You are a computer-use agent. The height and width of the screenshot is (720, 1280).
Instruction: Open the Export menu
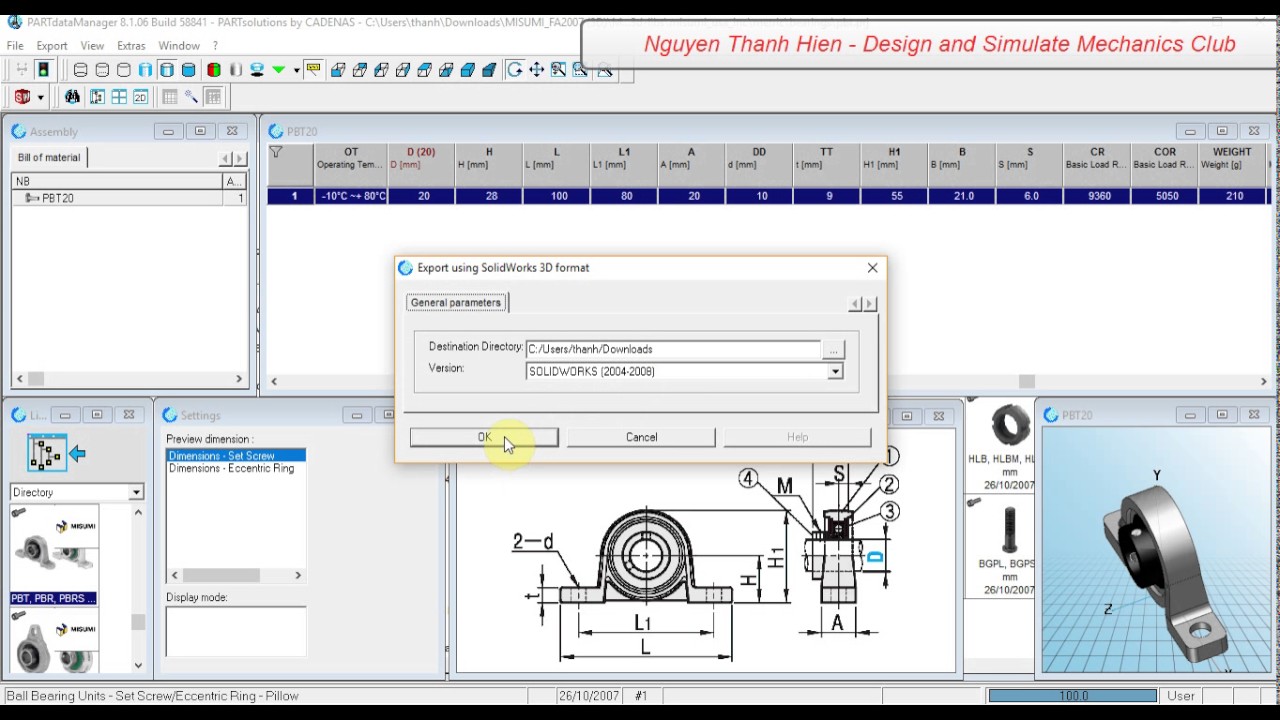pos(52,46)
